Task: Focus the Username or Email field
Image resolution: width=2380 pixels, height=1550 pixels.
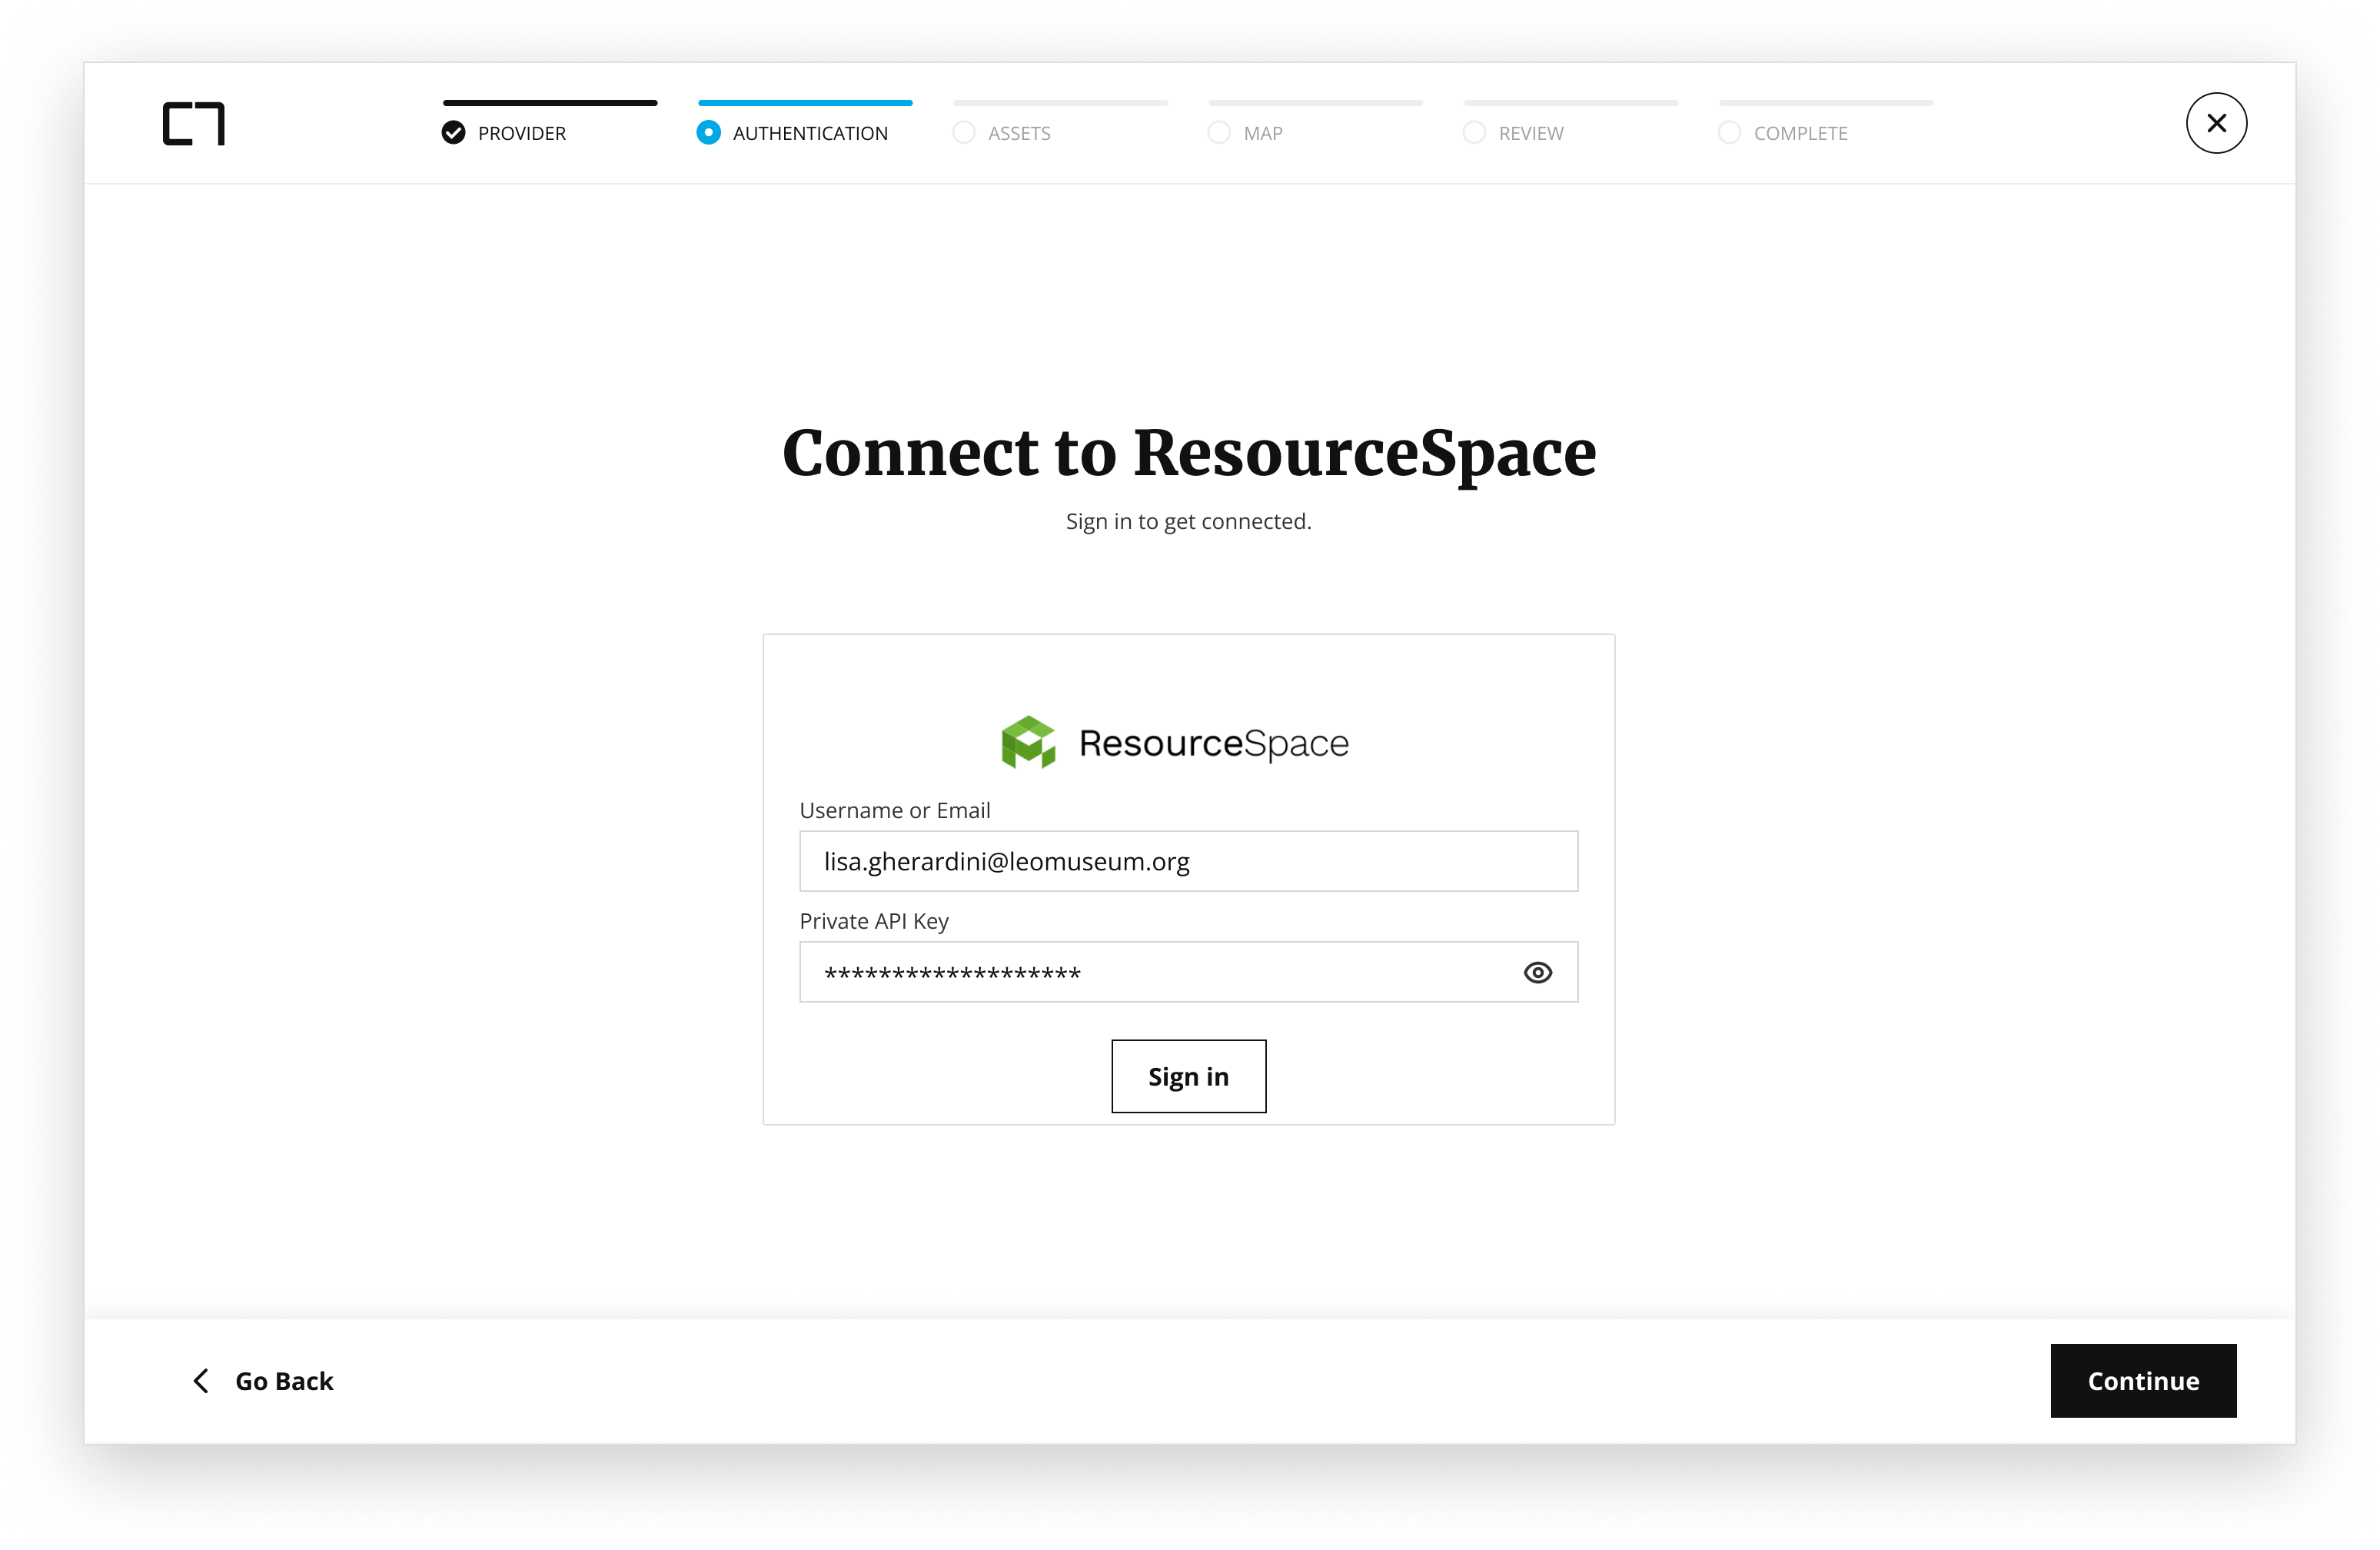Action: tap(1188, 861)
